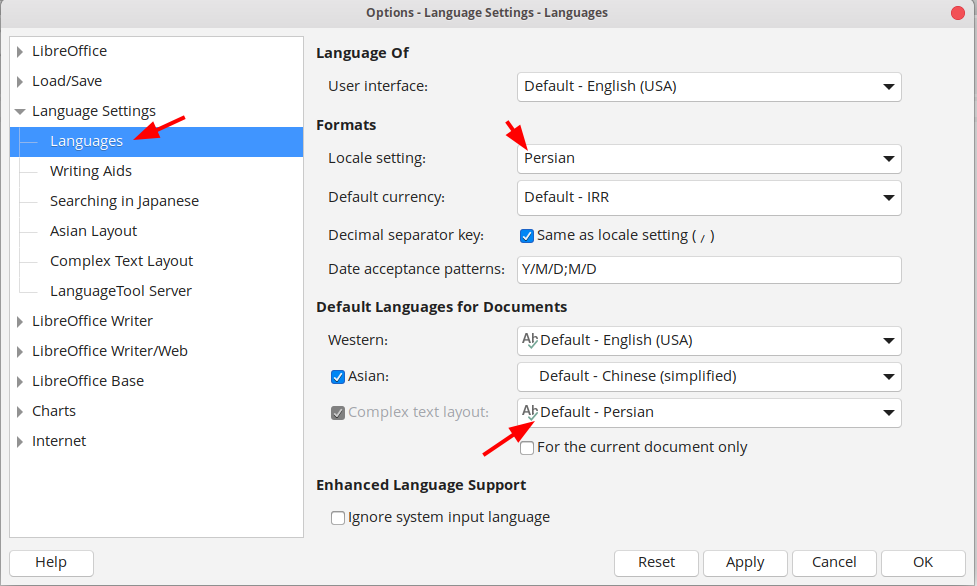The width and height of the screenshot is (977, 586).
Task: Open the Asian language dropdown
Action: (709, 377)
